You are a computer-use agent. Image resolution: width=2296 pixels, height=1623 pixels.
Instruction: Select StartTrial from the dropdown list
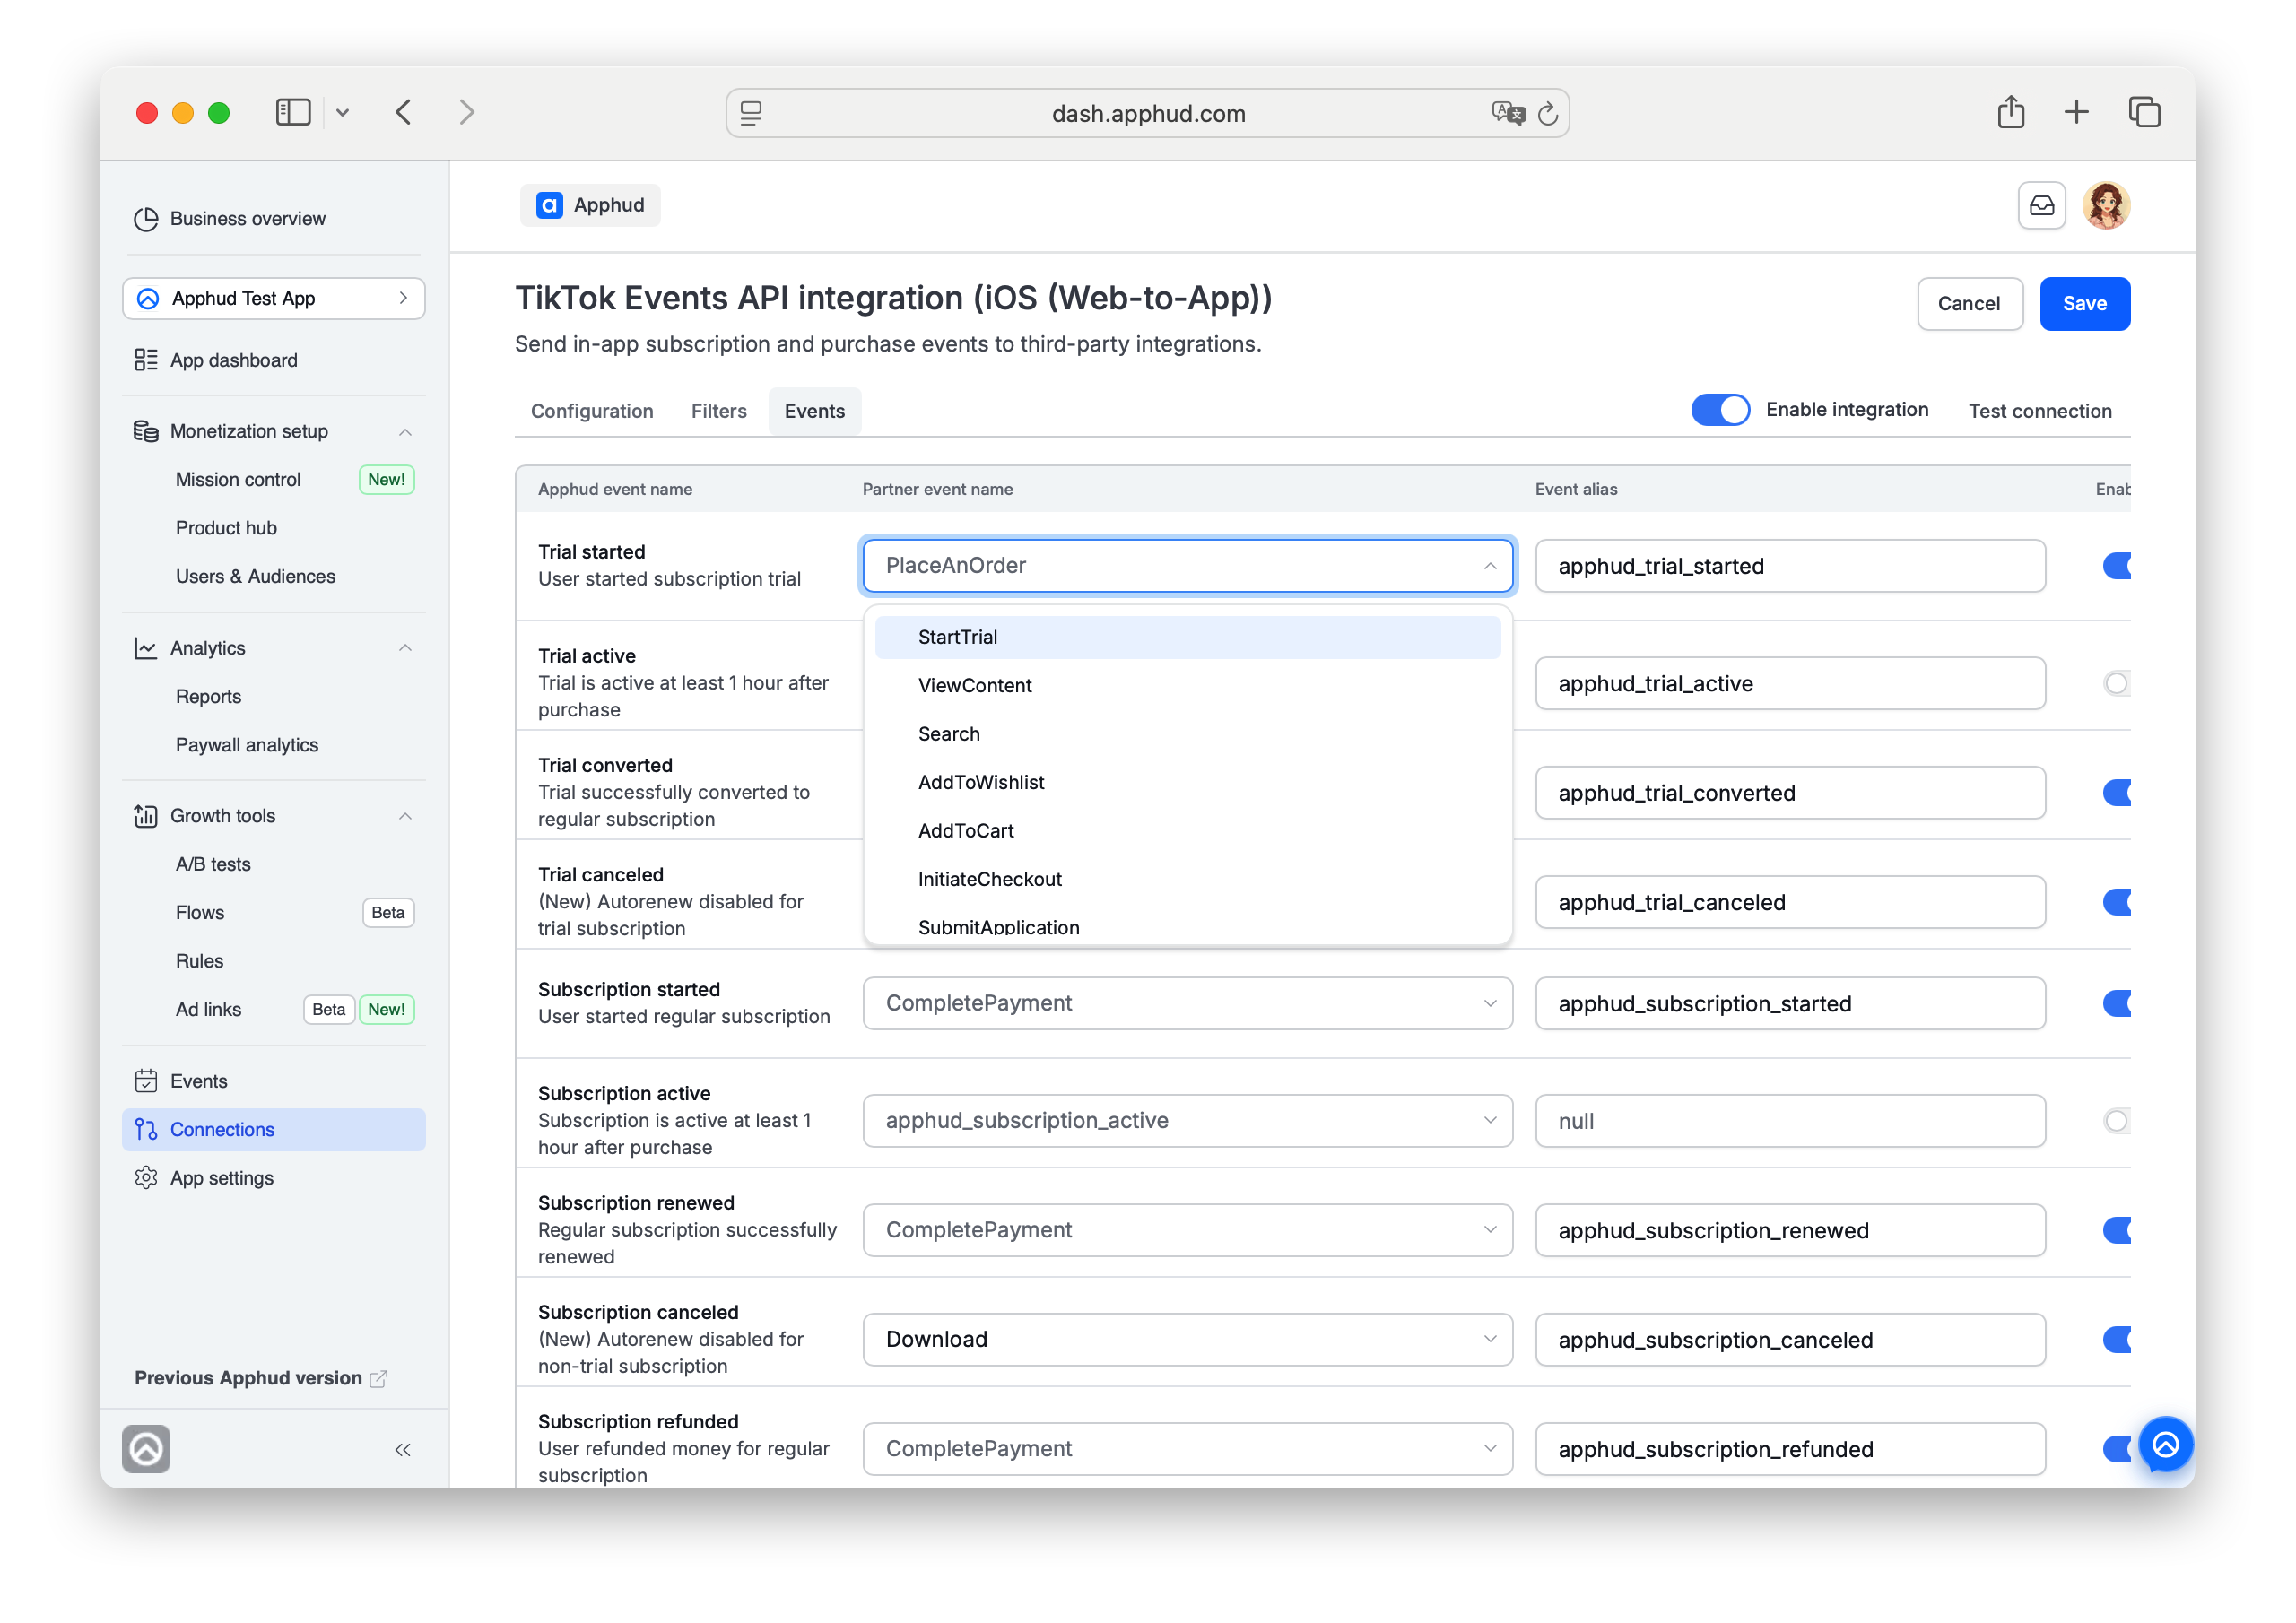(1187, 637)
